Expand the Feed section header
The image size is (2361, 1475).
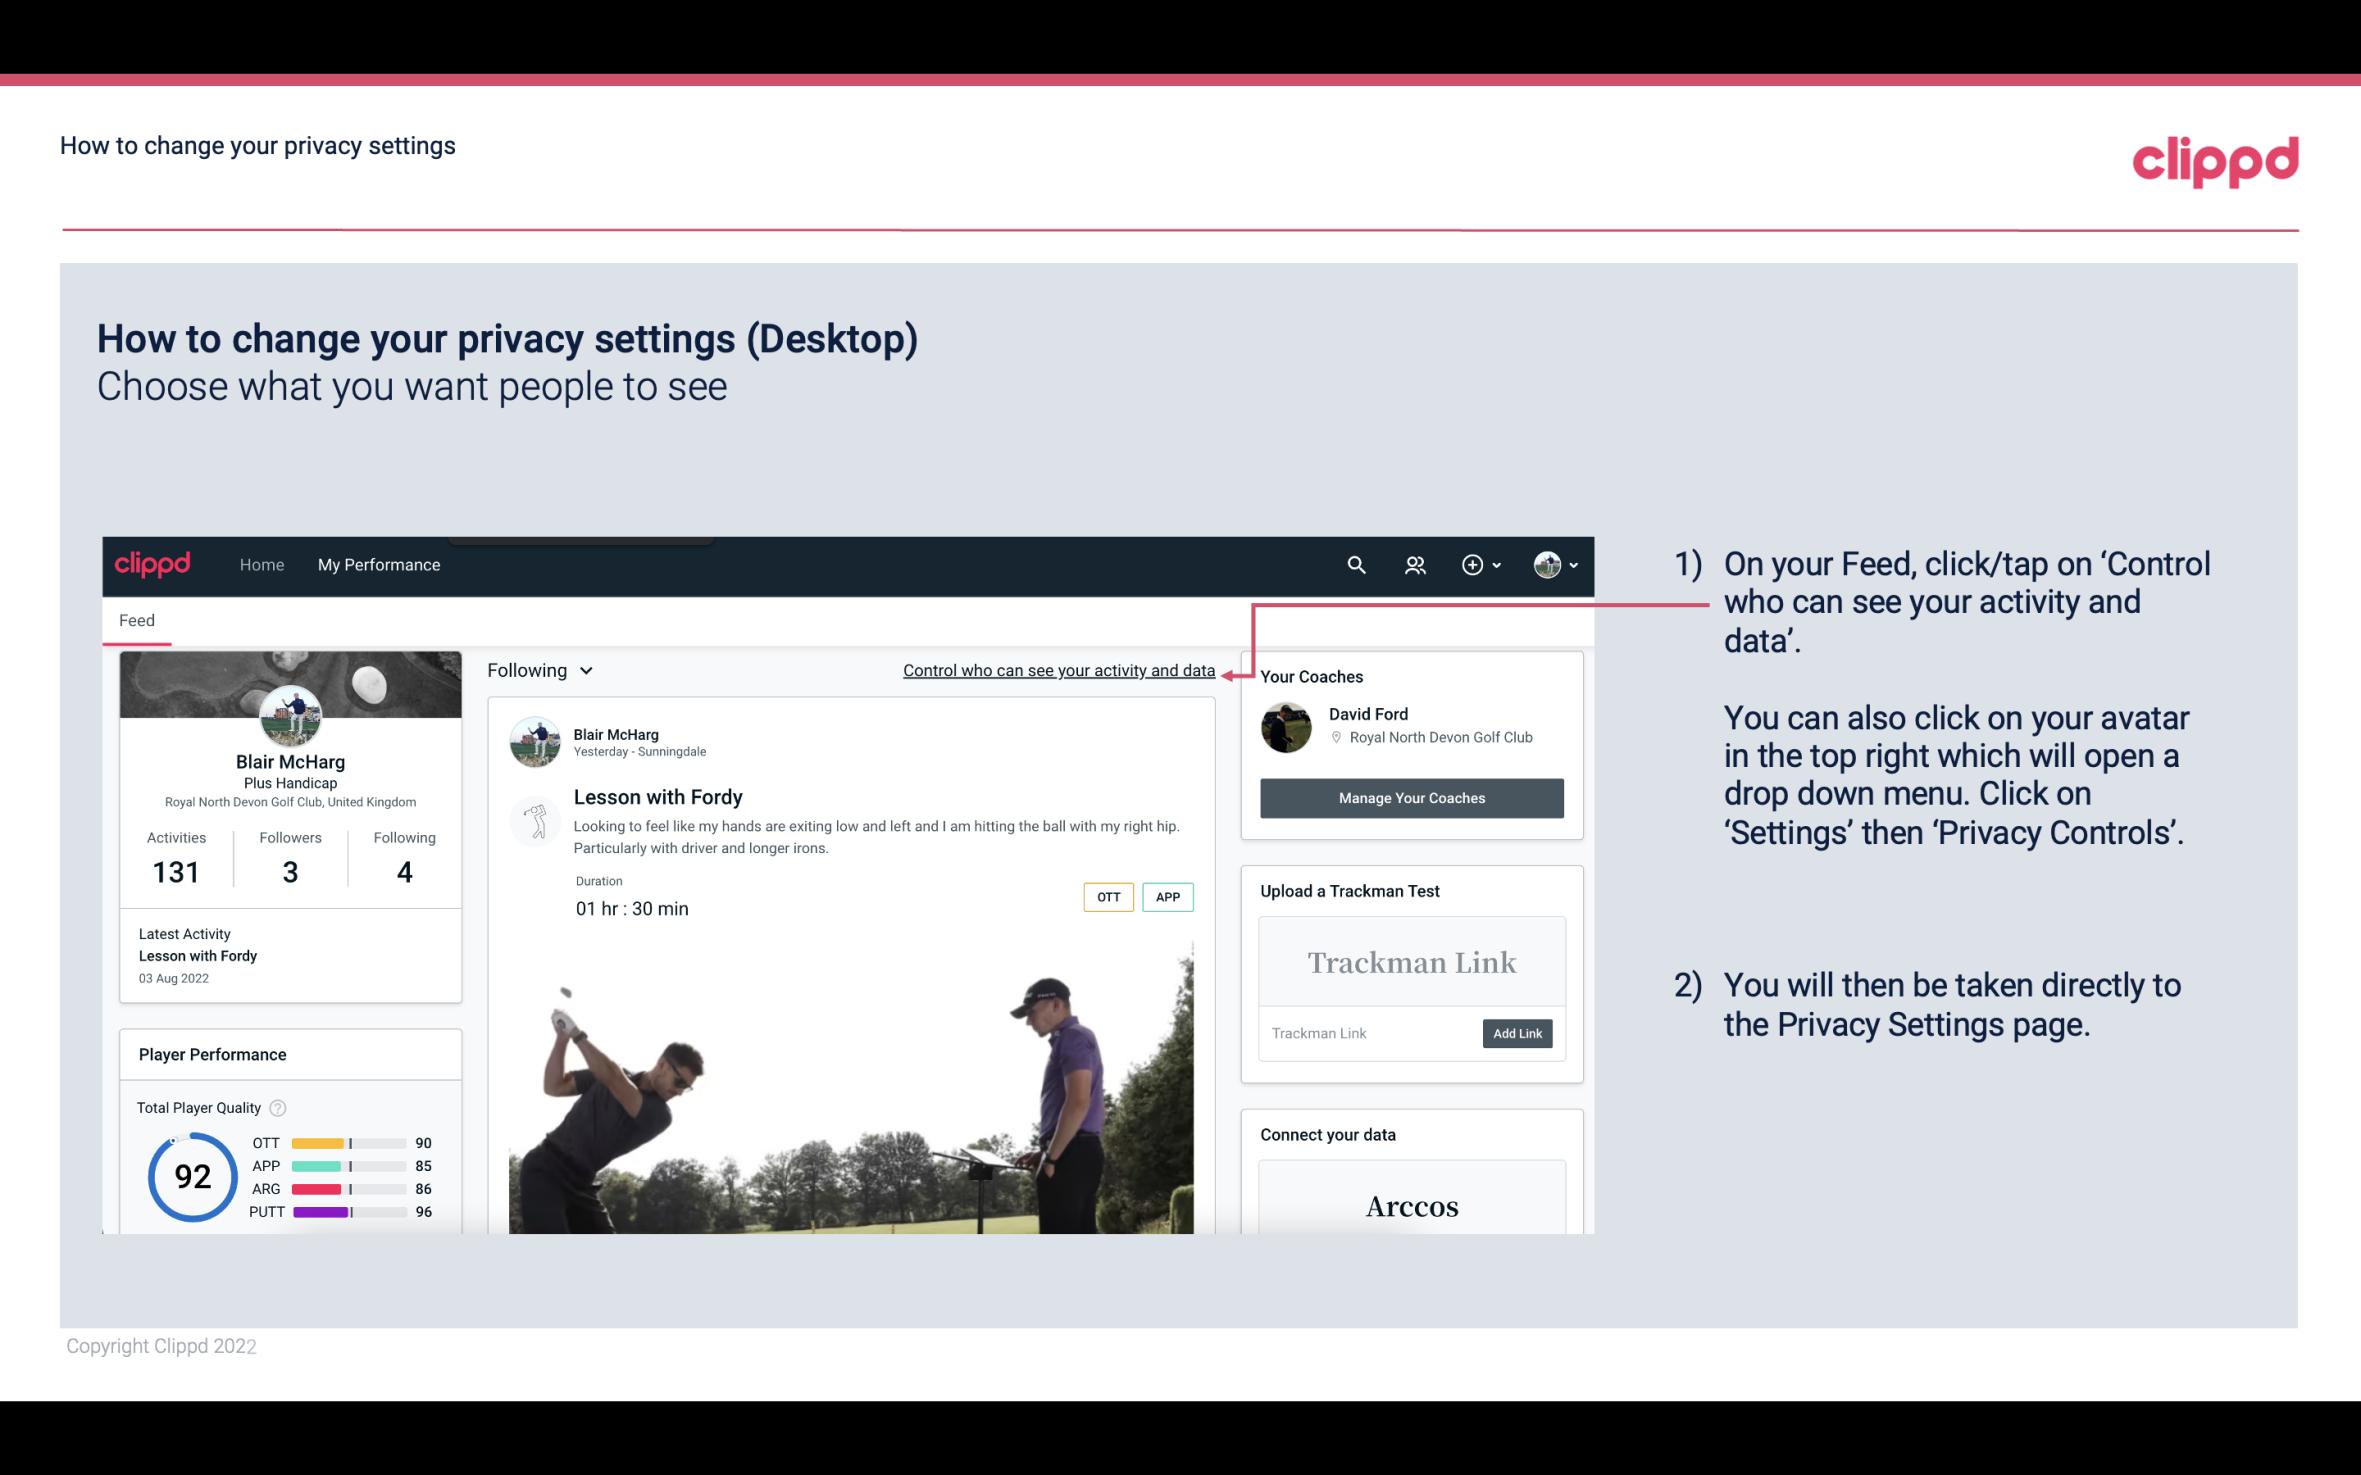136,619
